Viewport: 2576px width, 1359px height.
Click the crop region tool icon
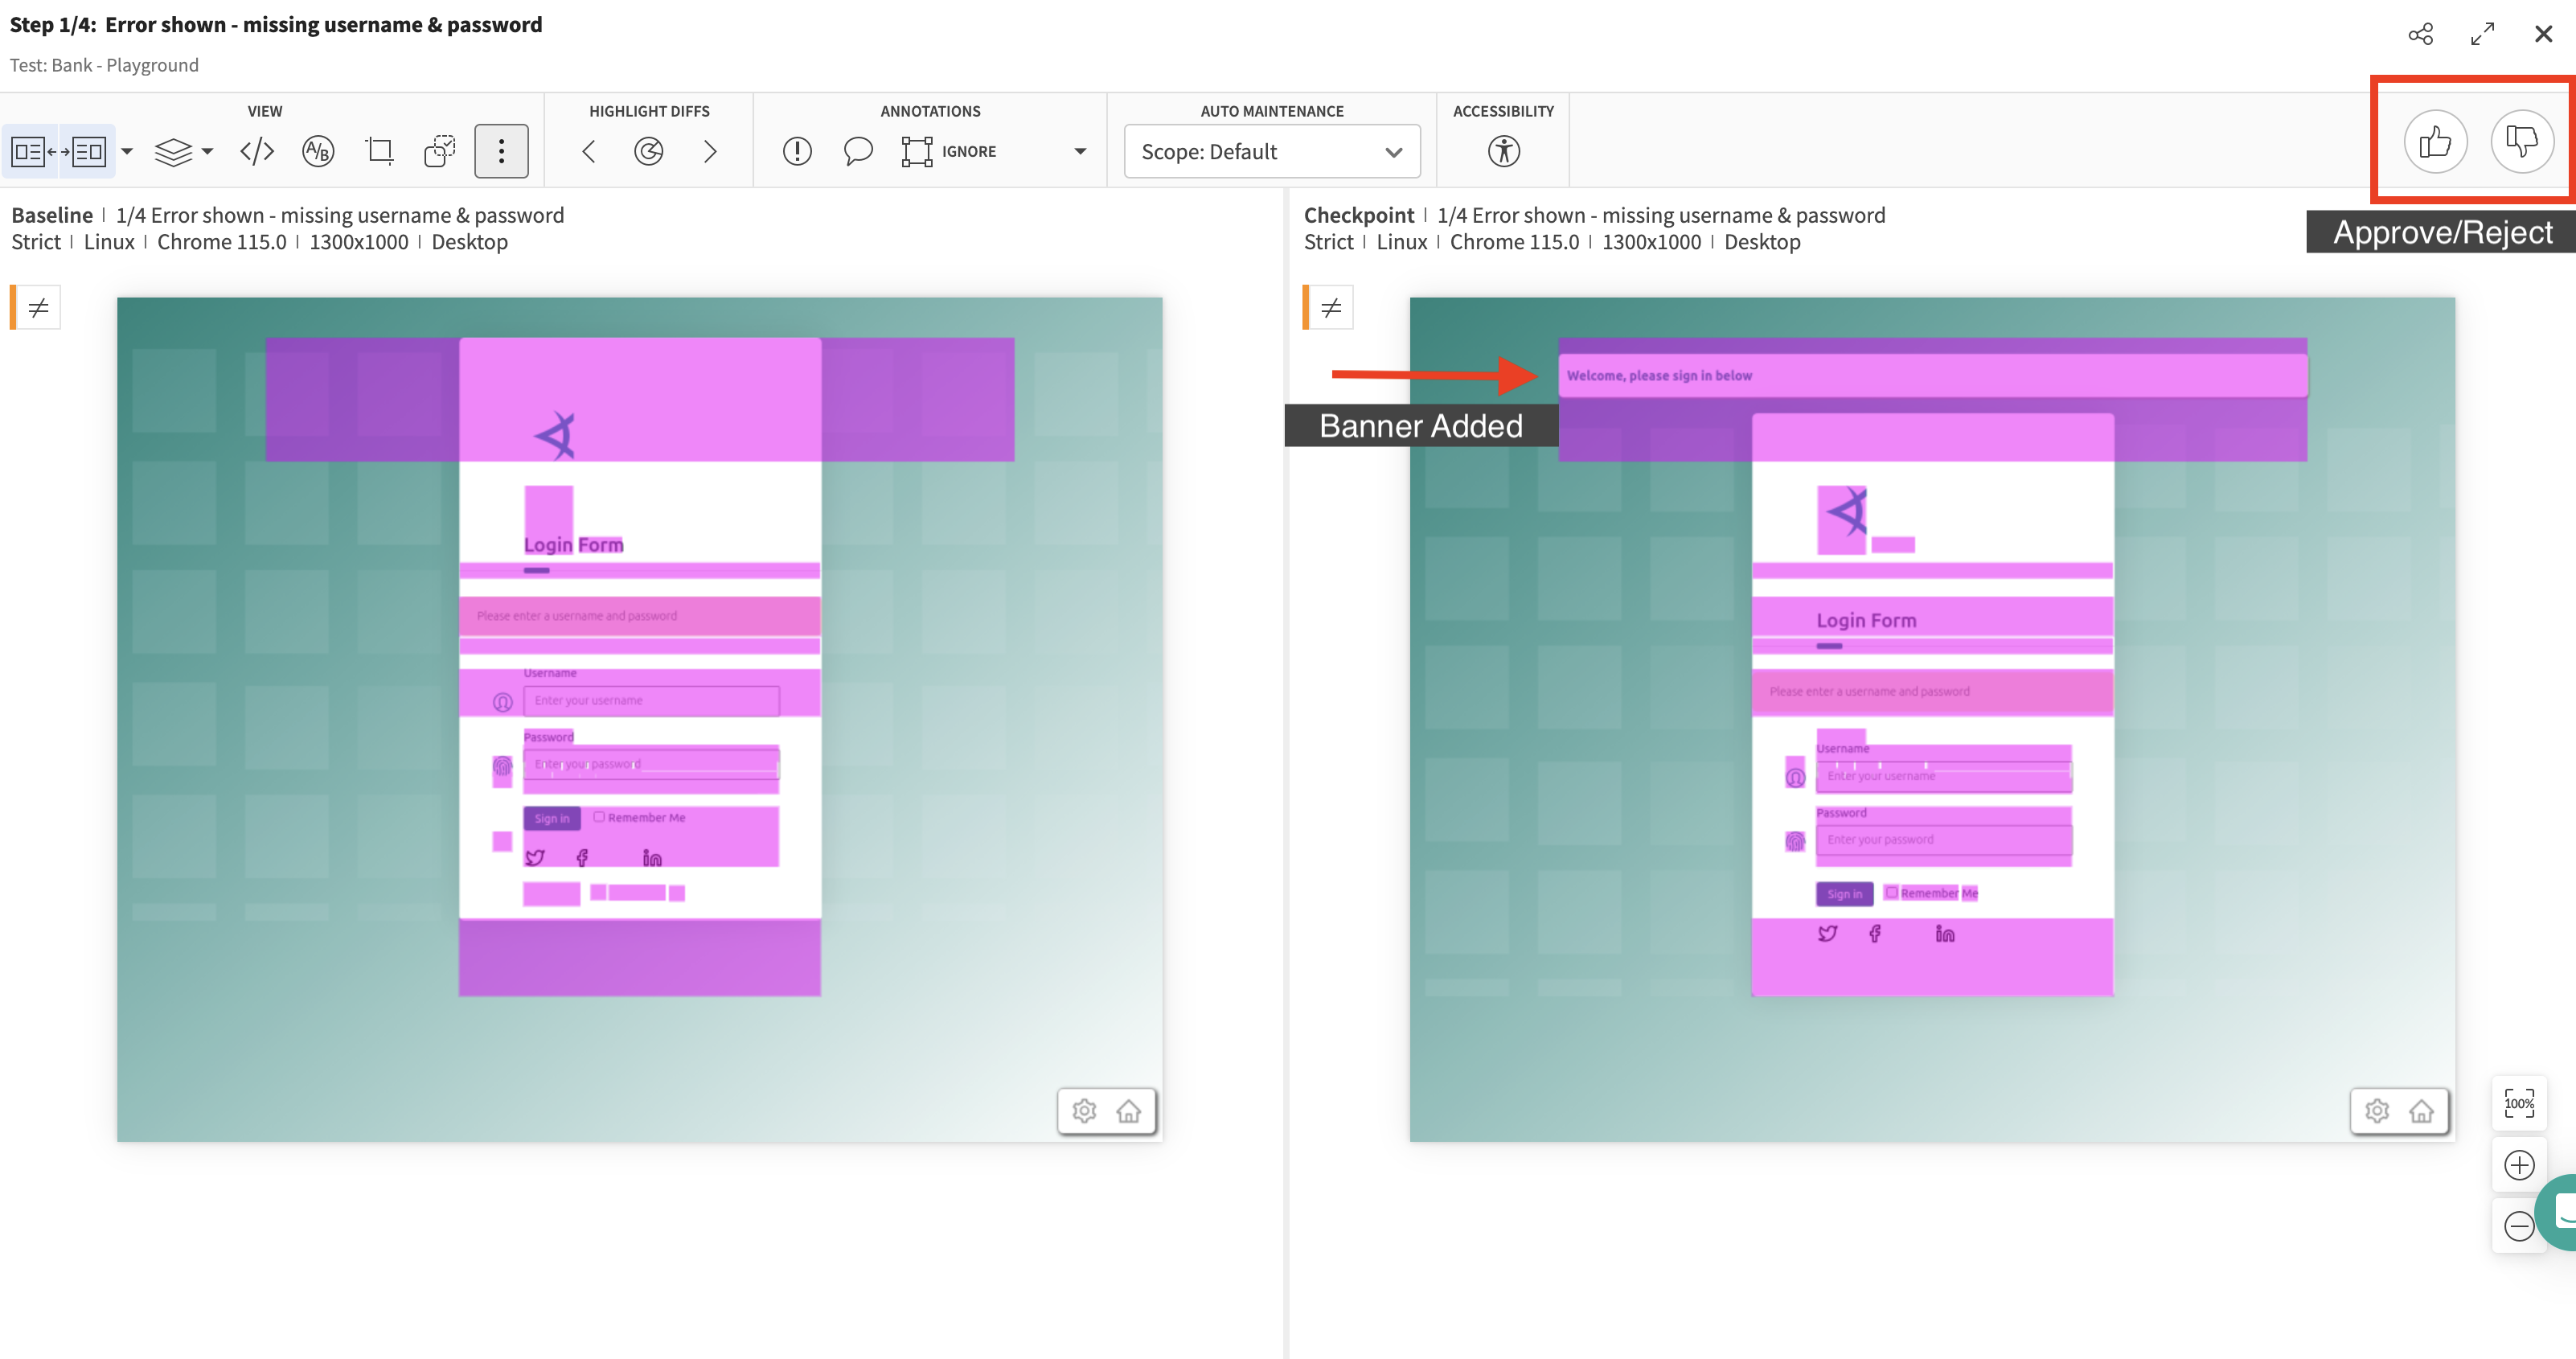coord(380,152)
